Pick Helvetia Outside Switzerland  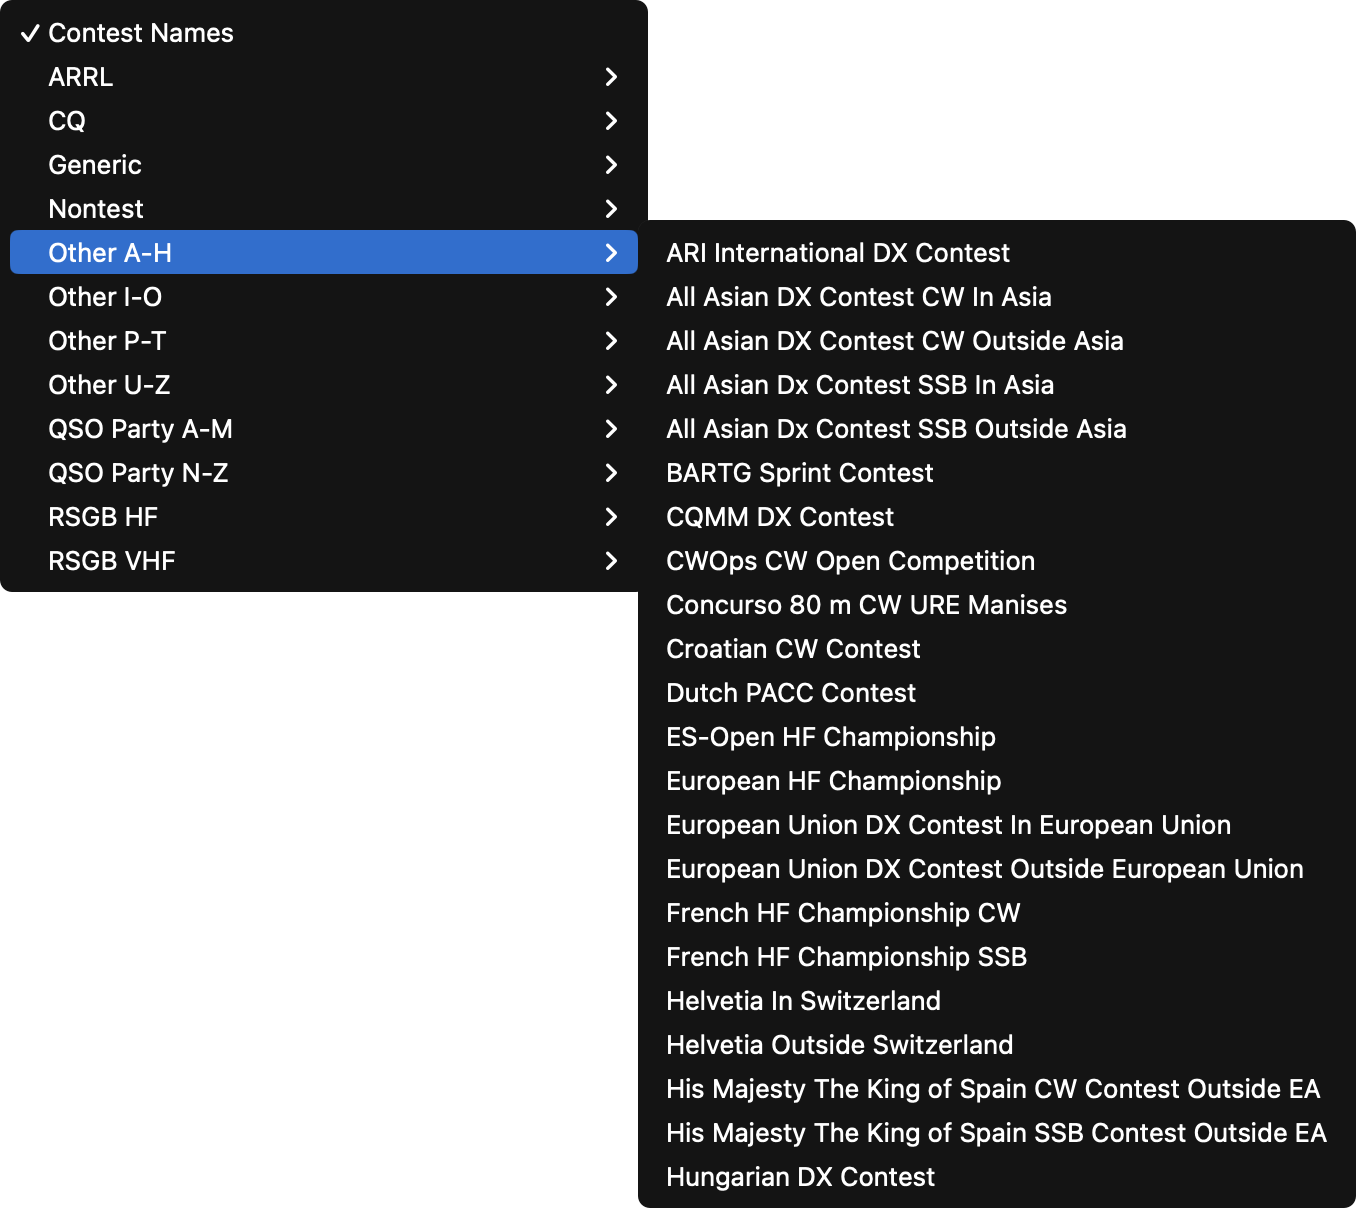997,1045
